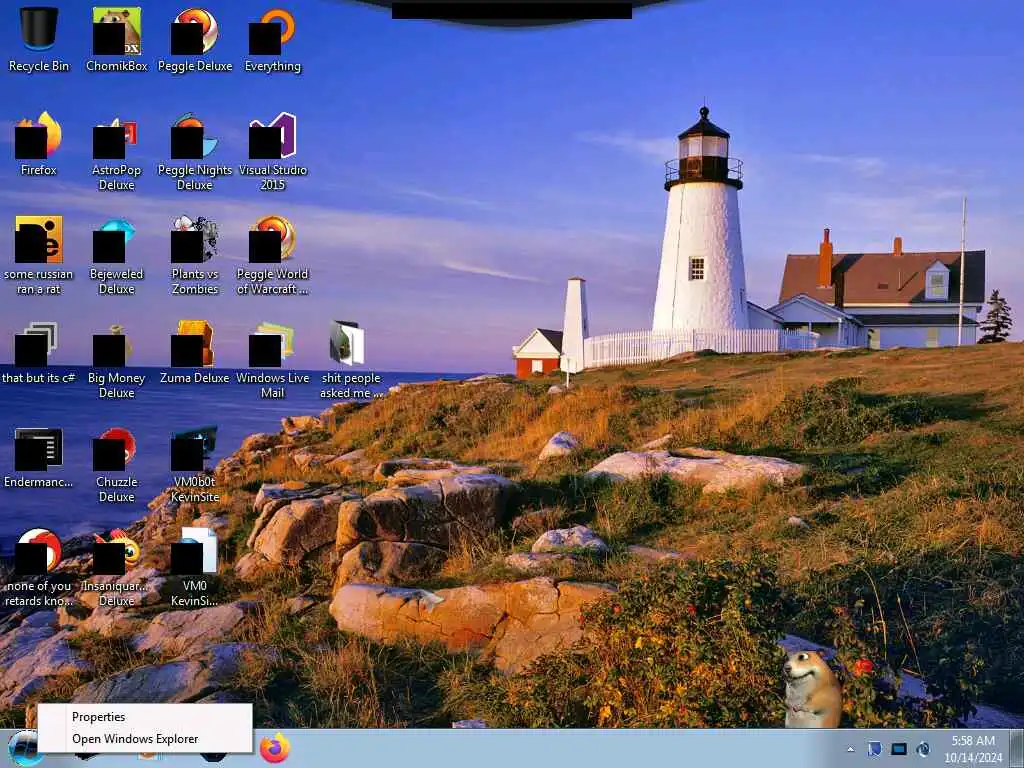Choose Open Windows Explorer from context menu

click(x=144, y=739)
